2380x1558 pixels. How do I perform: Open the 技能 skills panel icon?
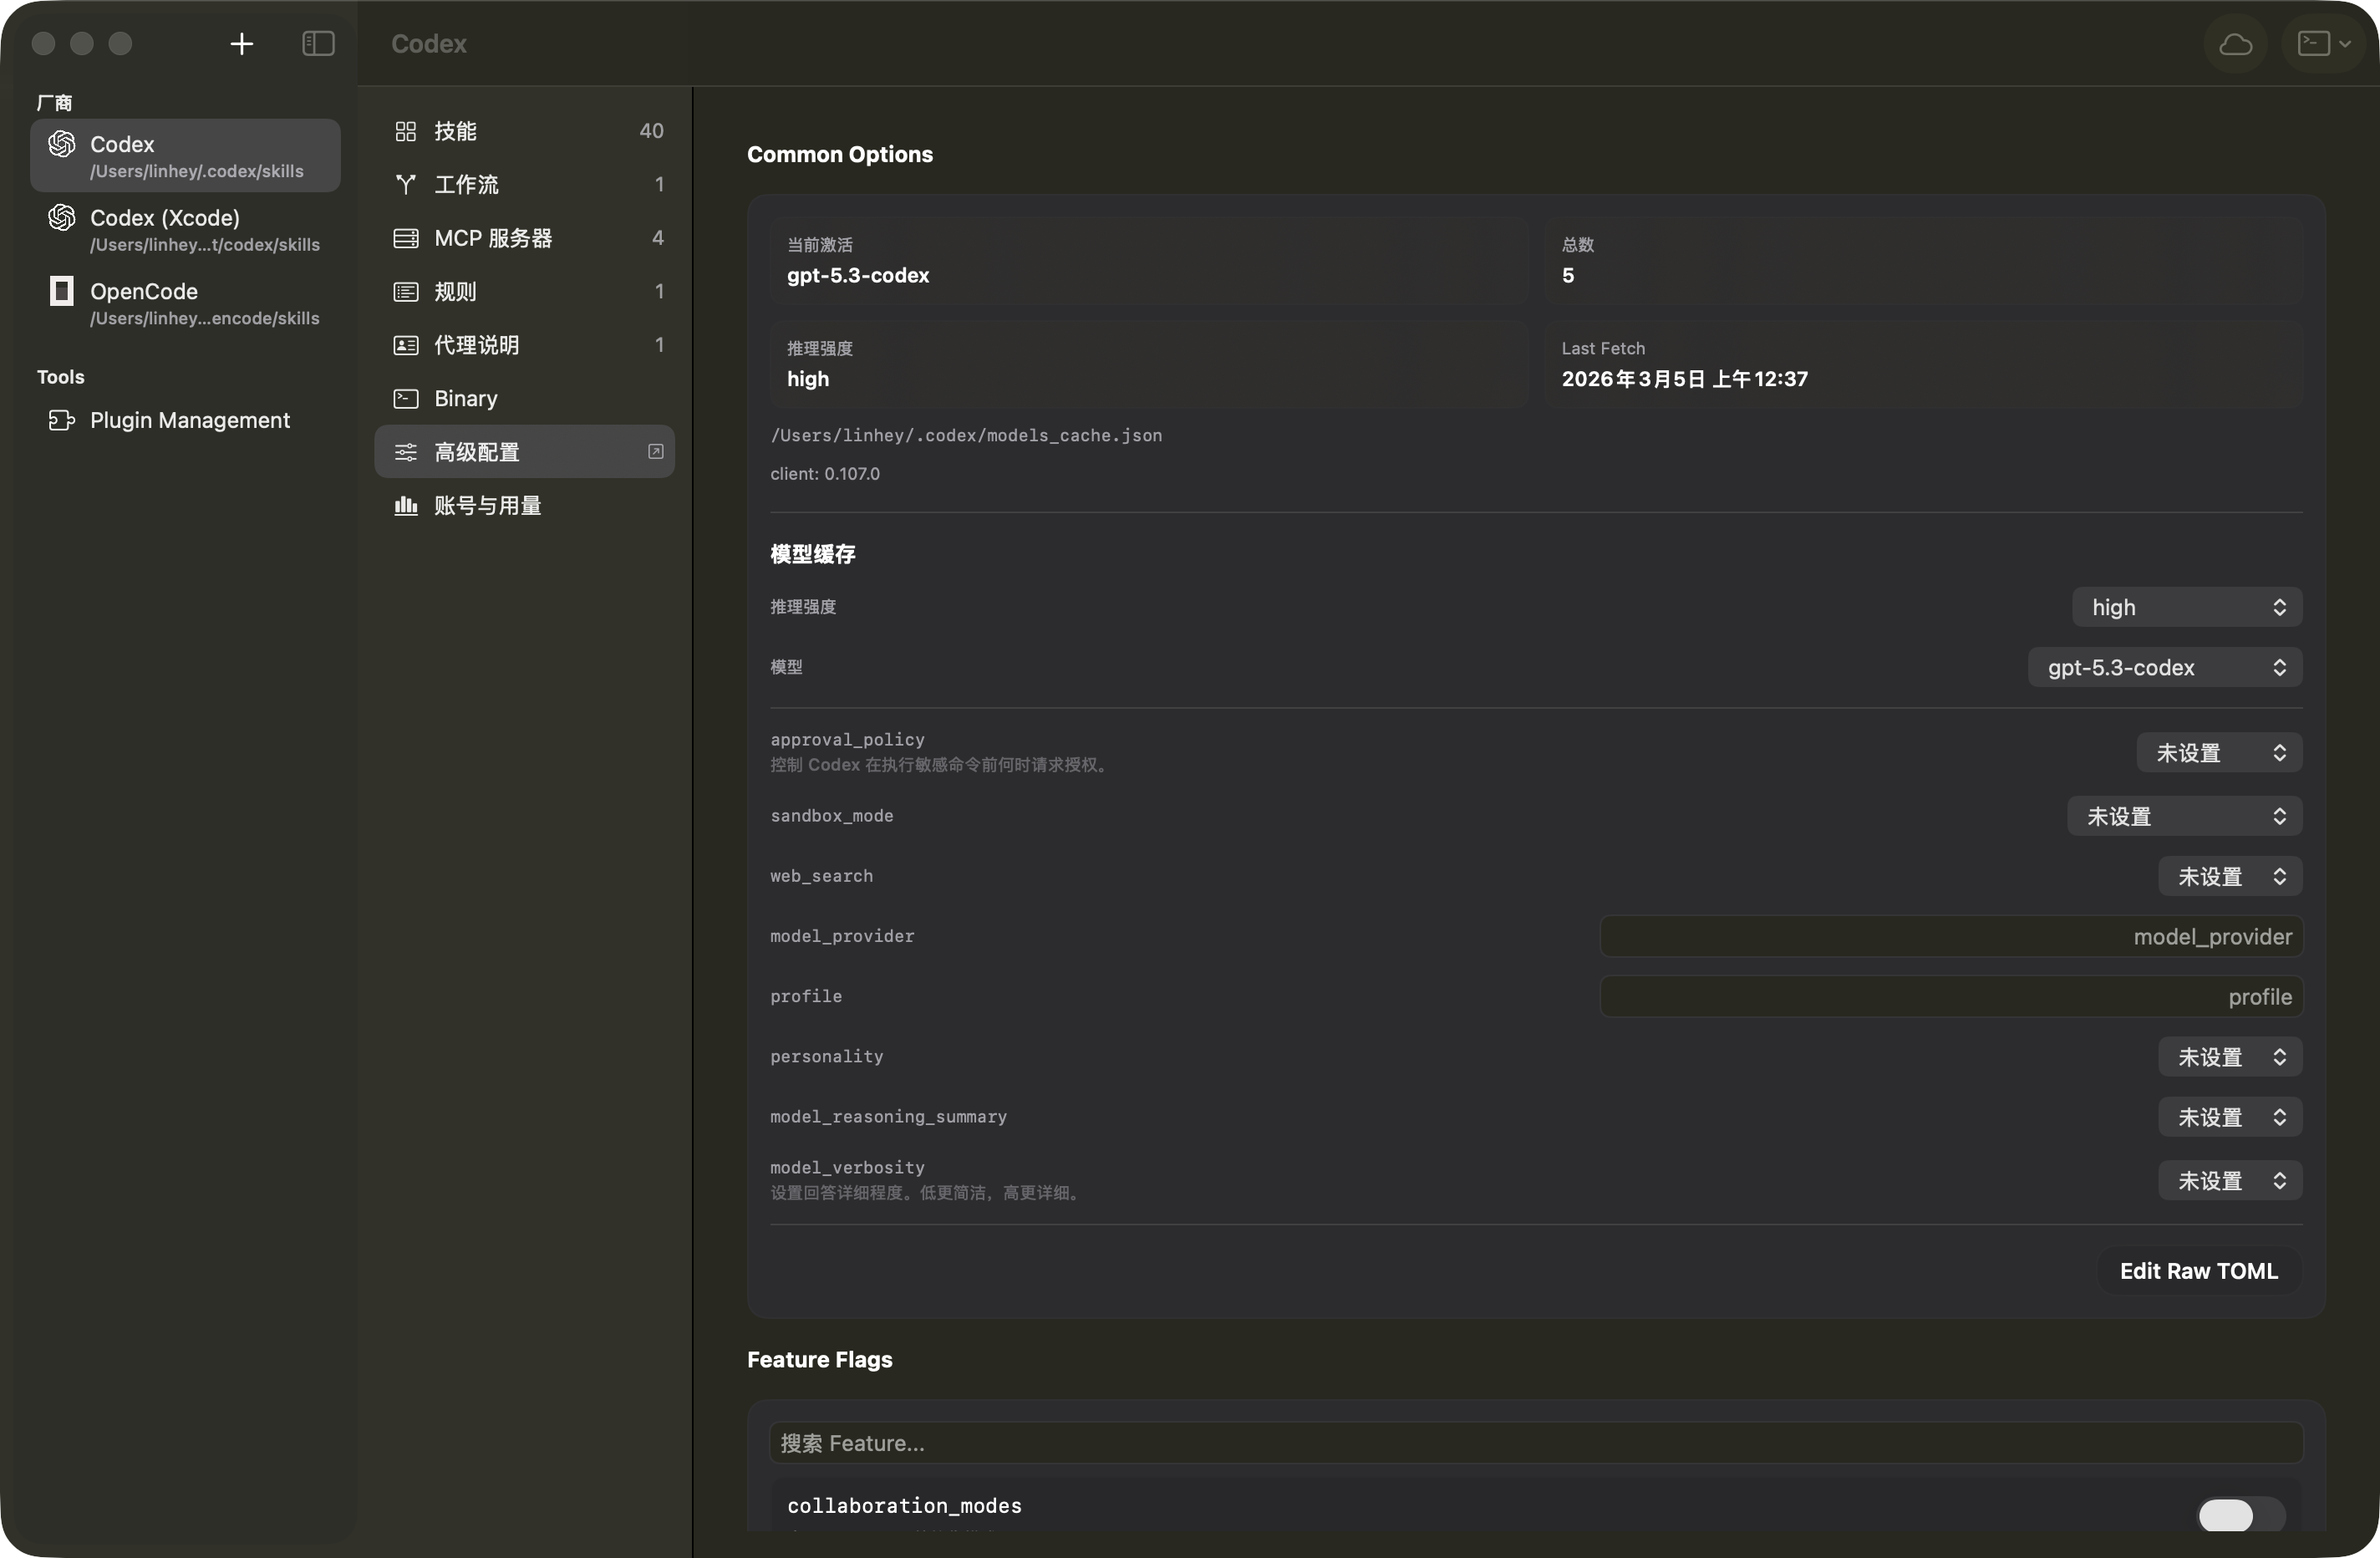(x=405, y=130)
